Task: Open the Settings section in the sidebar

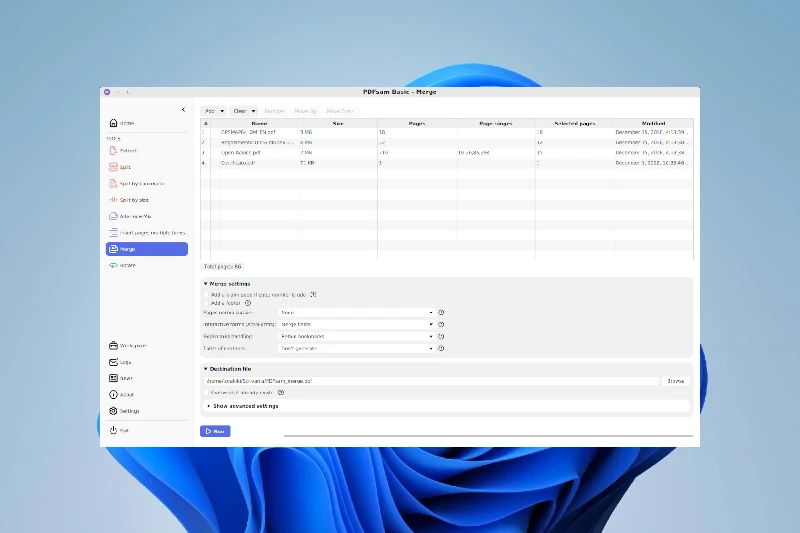Action: click(x=146, y=411)
